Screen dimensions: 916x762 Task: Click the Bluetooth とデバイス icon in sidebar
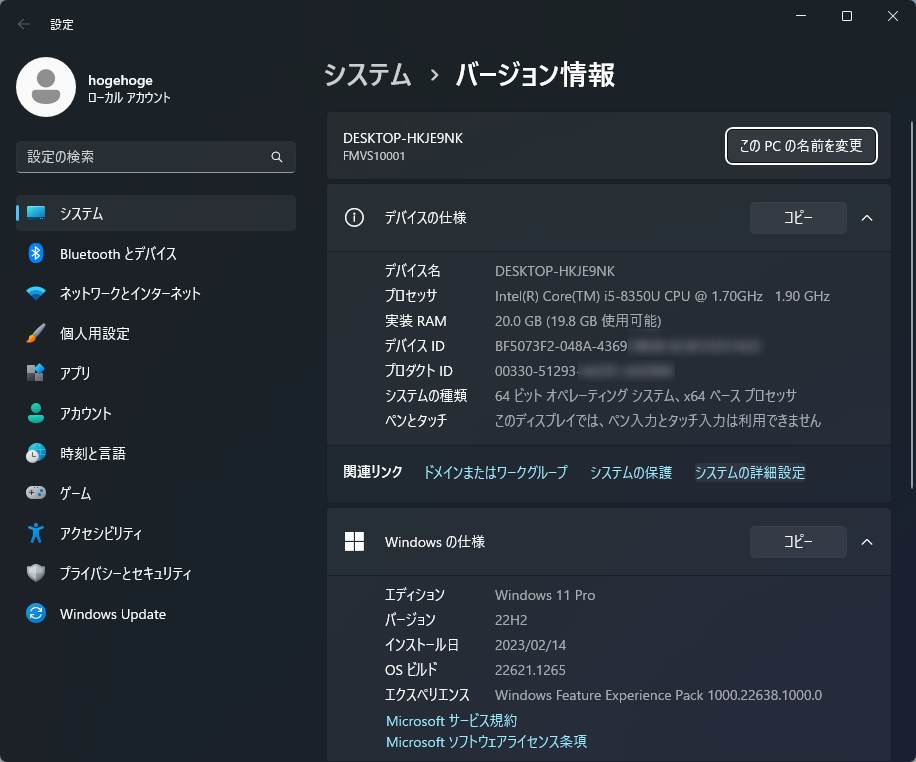click(36, 254)
